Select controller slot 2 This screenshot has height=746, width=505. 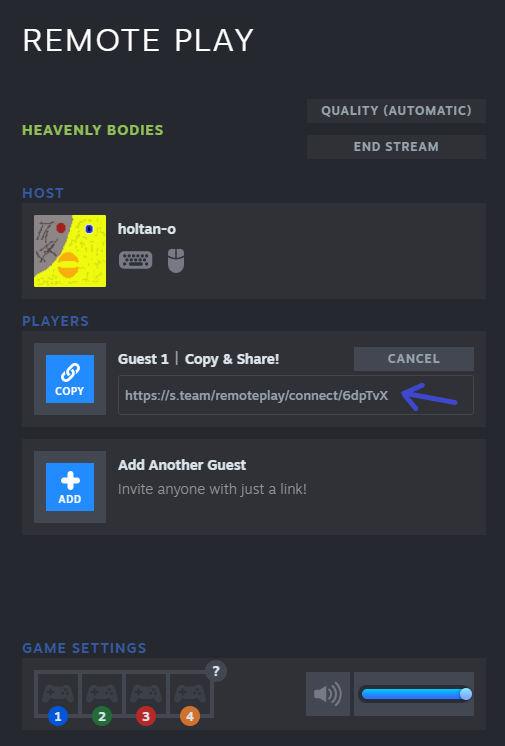(102, 695)
